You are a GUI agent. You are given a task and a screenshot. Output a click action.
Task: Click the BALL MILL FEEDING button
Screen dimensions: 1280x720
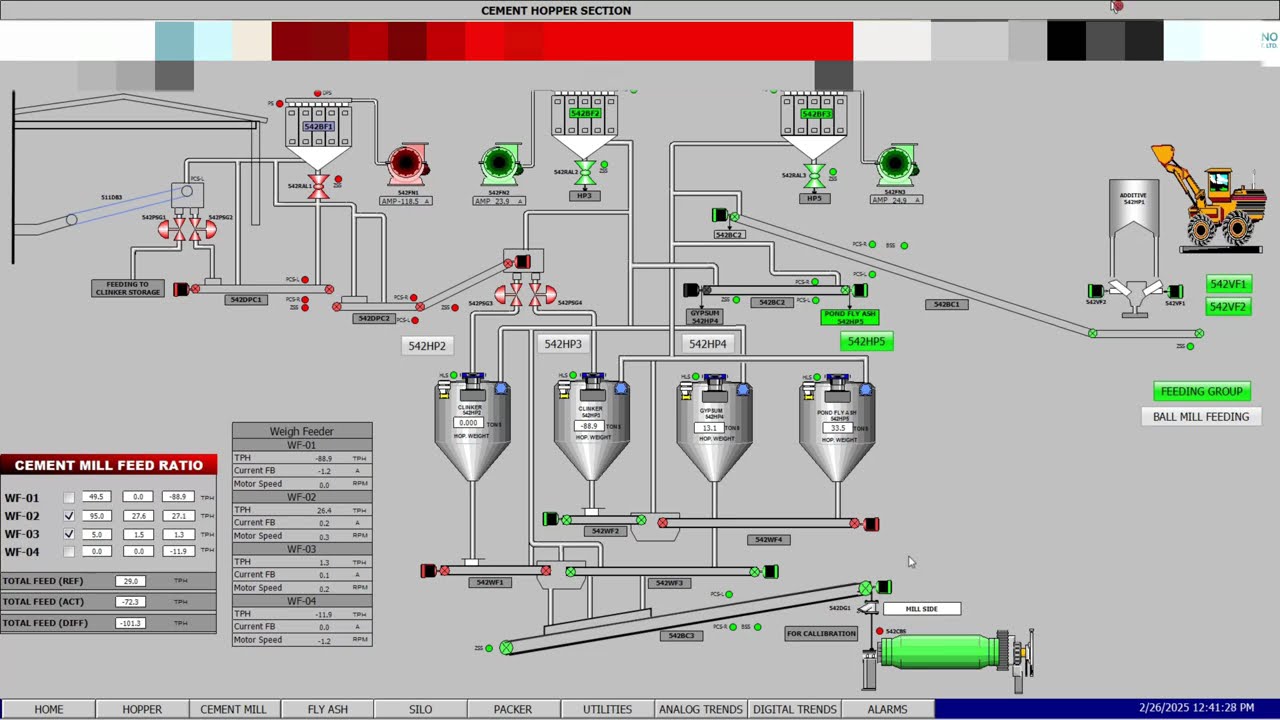pos(1201,416)
